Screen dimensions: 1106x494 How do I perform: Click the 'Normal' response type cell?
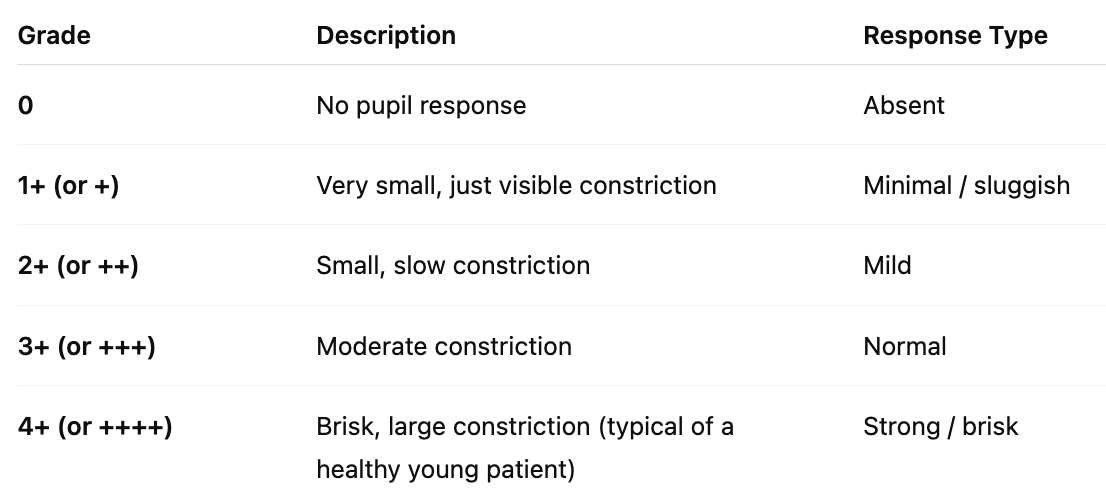click(x=905, y=346)
